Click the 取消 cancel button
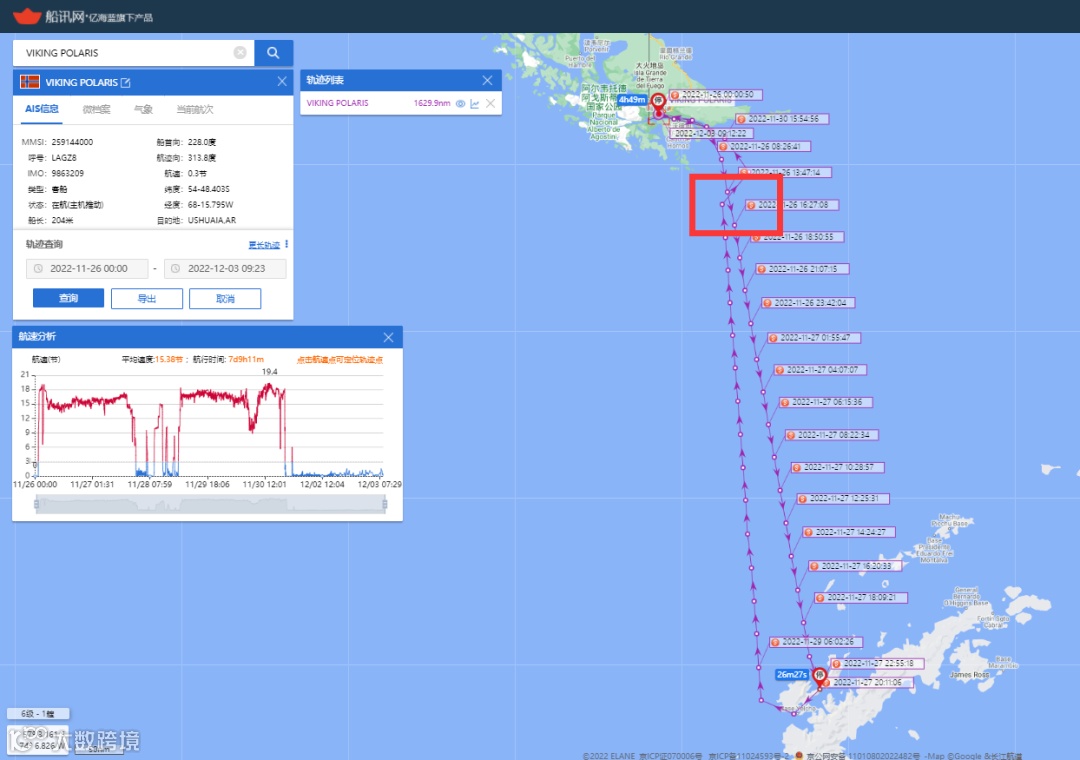This screenshot has width=1080, height=760. [225, 298]
